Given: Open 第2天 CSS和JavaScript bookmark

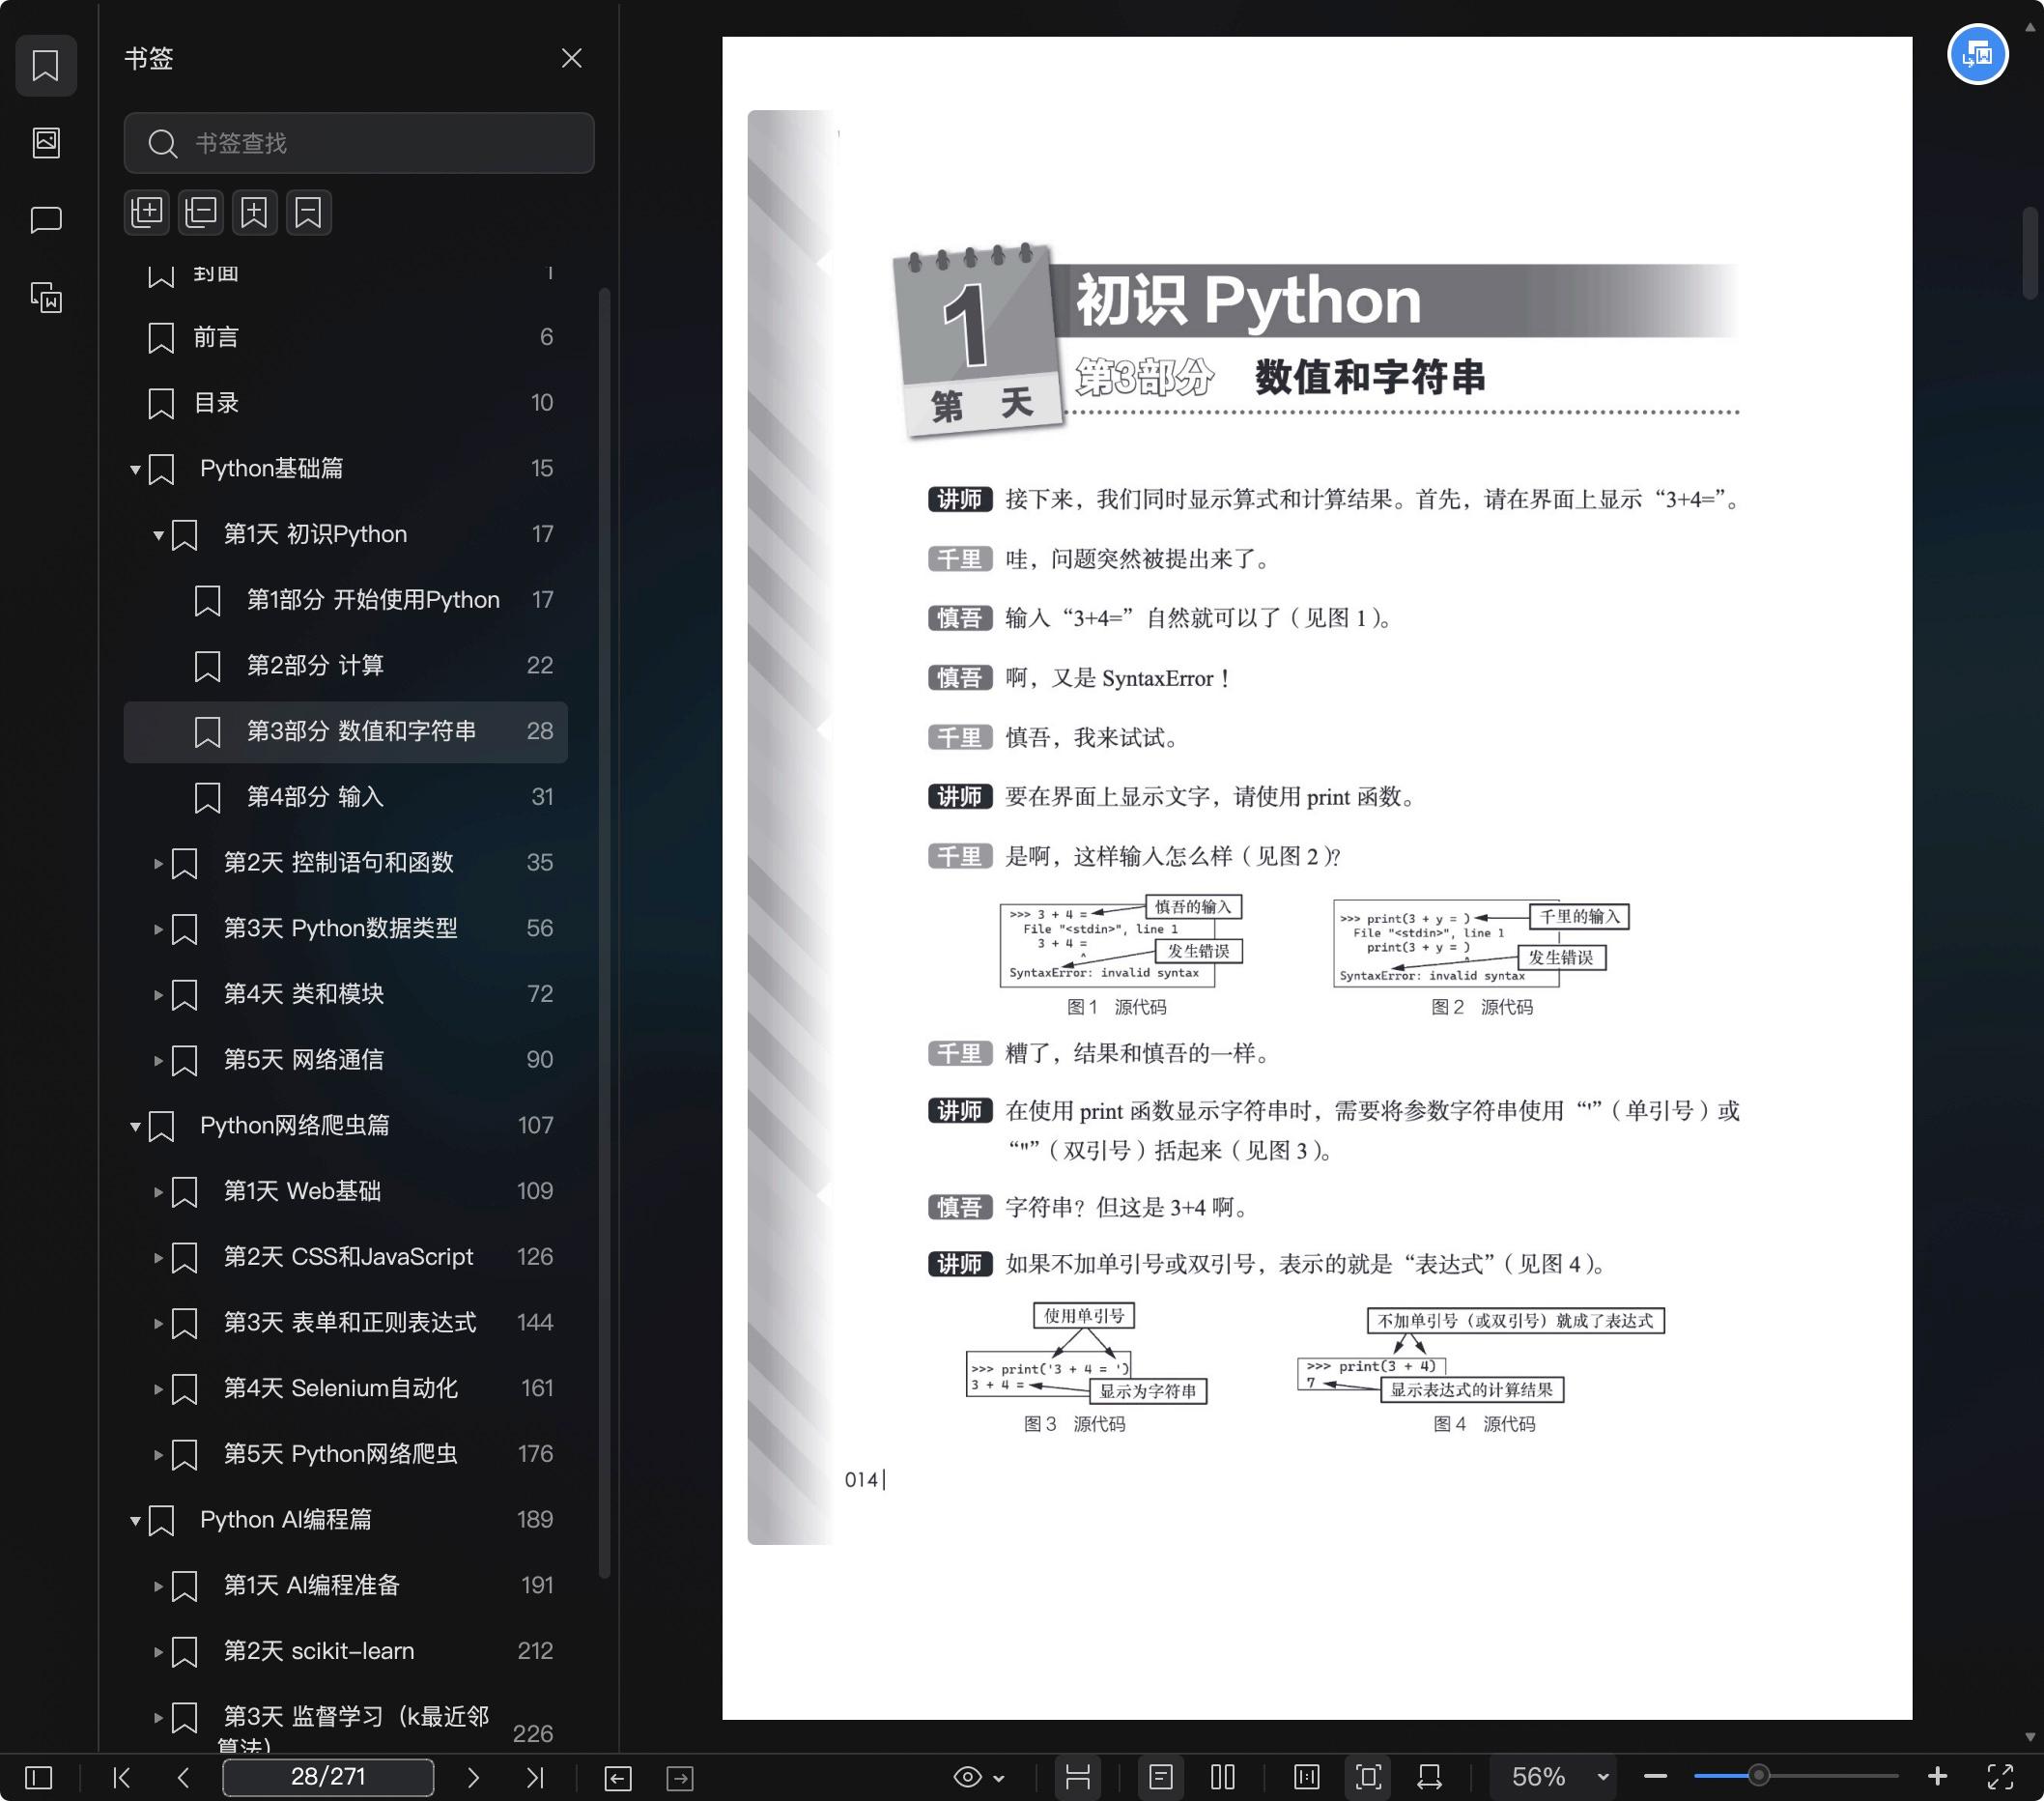Looking at the screenshot, I should (x=346, y=1257).
